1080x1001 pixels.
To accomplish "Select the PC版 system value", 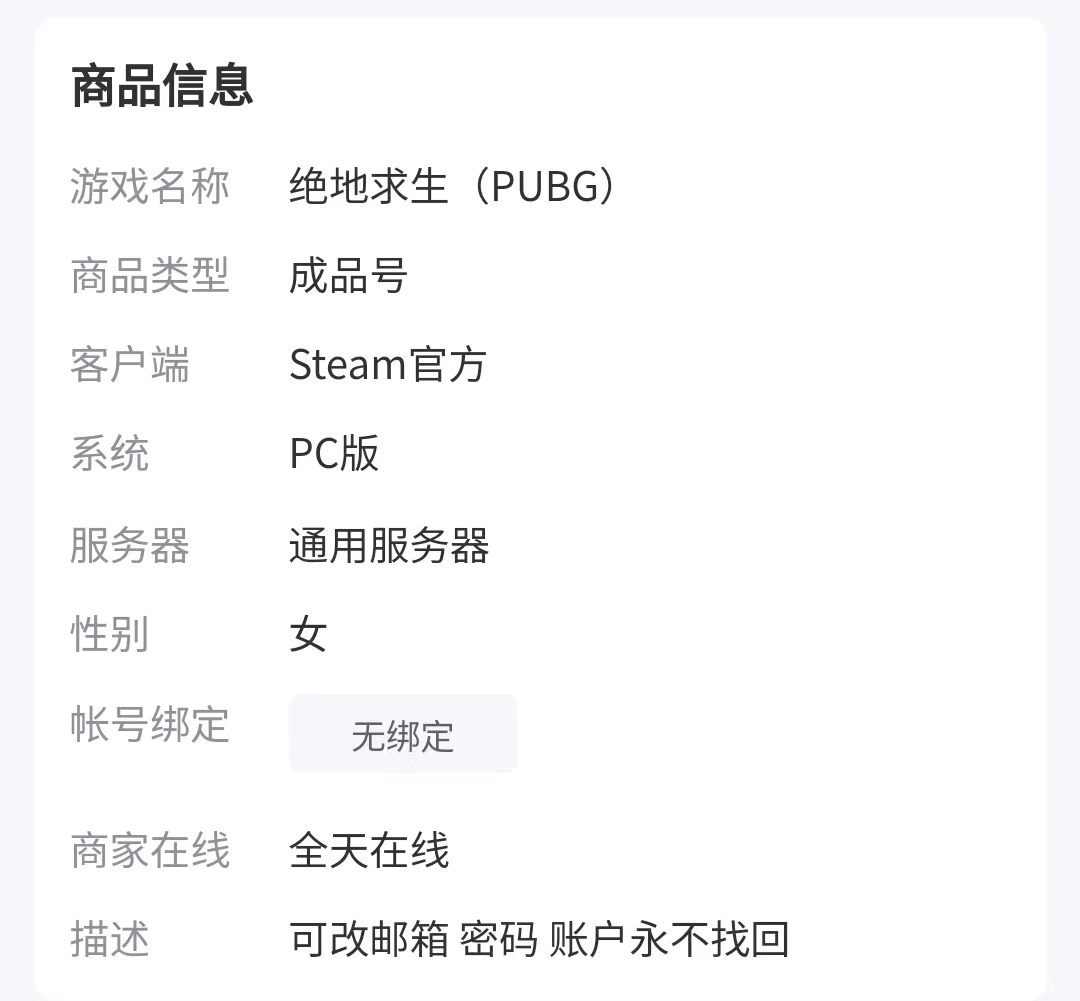I will pyautogui.click(x=334, y=455).
